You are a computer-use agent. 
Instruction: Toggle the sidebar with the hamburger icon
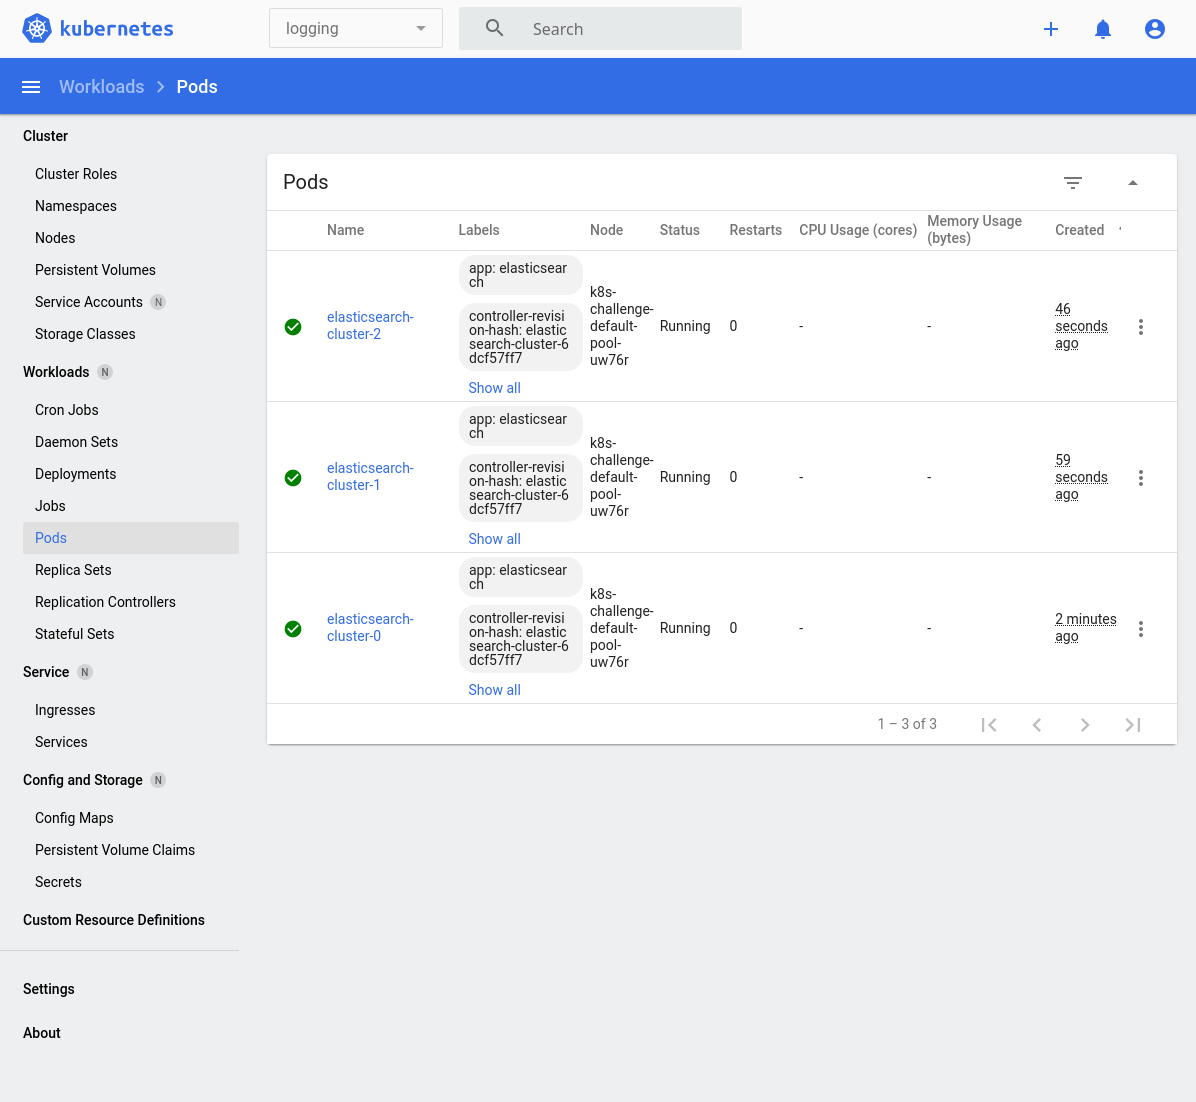pyautogui.click(x=31, y=86)
